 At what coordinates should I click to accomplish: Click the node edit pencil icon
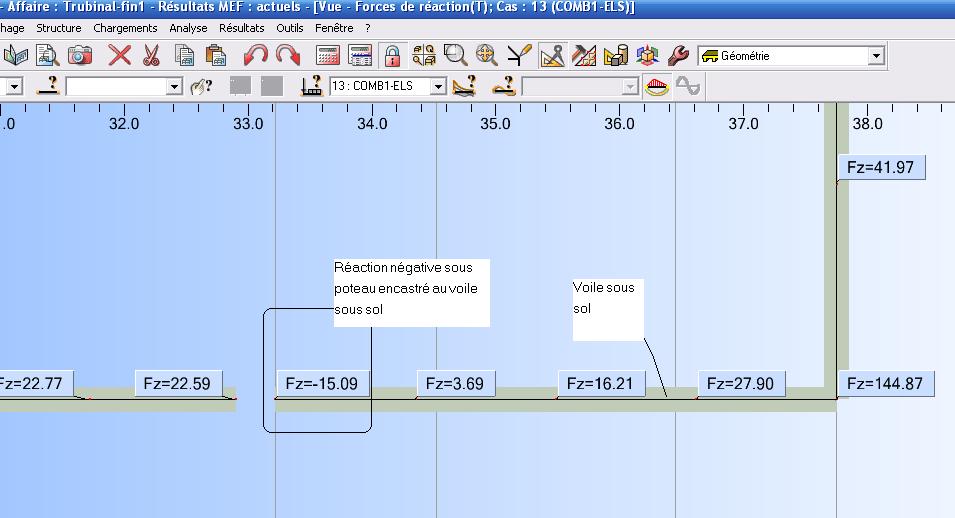520,55
